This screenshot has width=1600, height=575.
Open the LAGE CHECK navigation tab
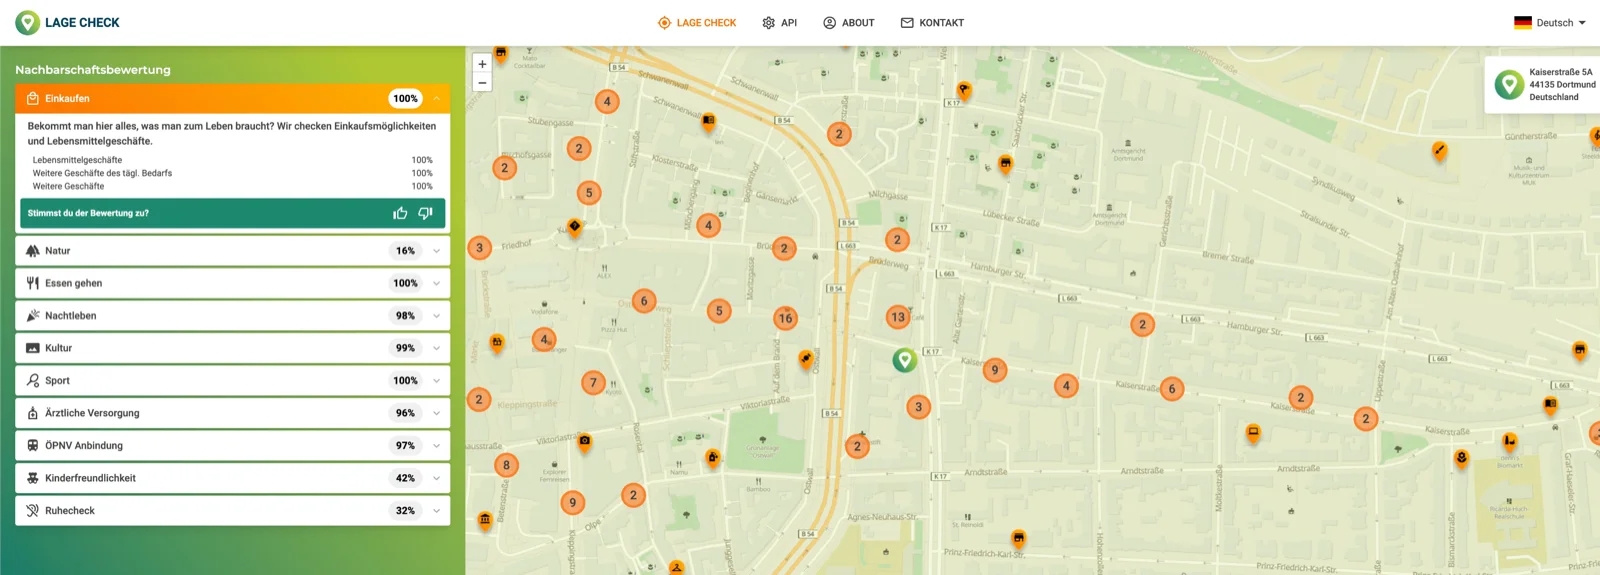697,22
